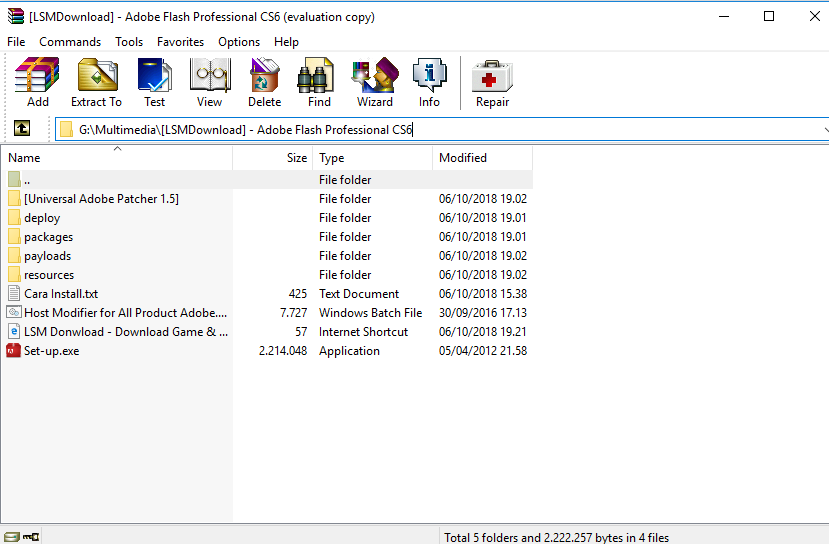
Task: Open the Help menu
Action: point(286,42)
